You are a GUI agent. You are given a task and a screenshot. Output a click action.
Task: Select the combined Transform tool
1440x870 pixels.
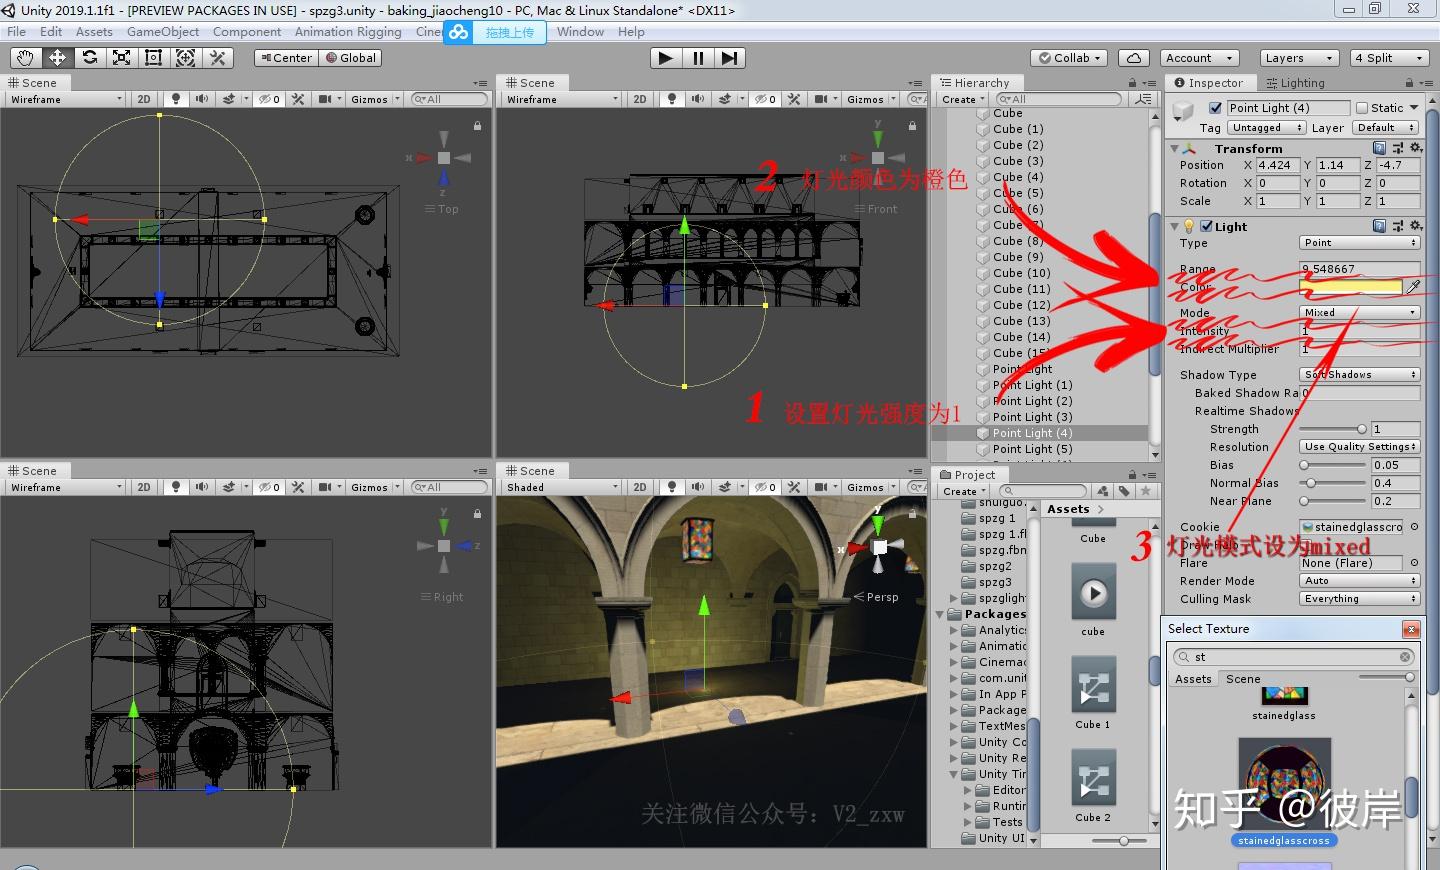click(185, 58)
